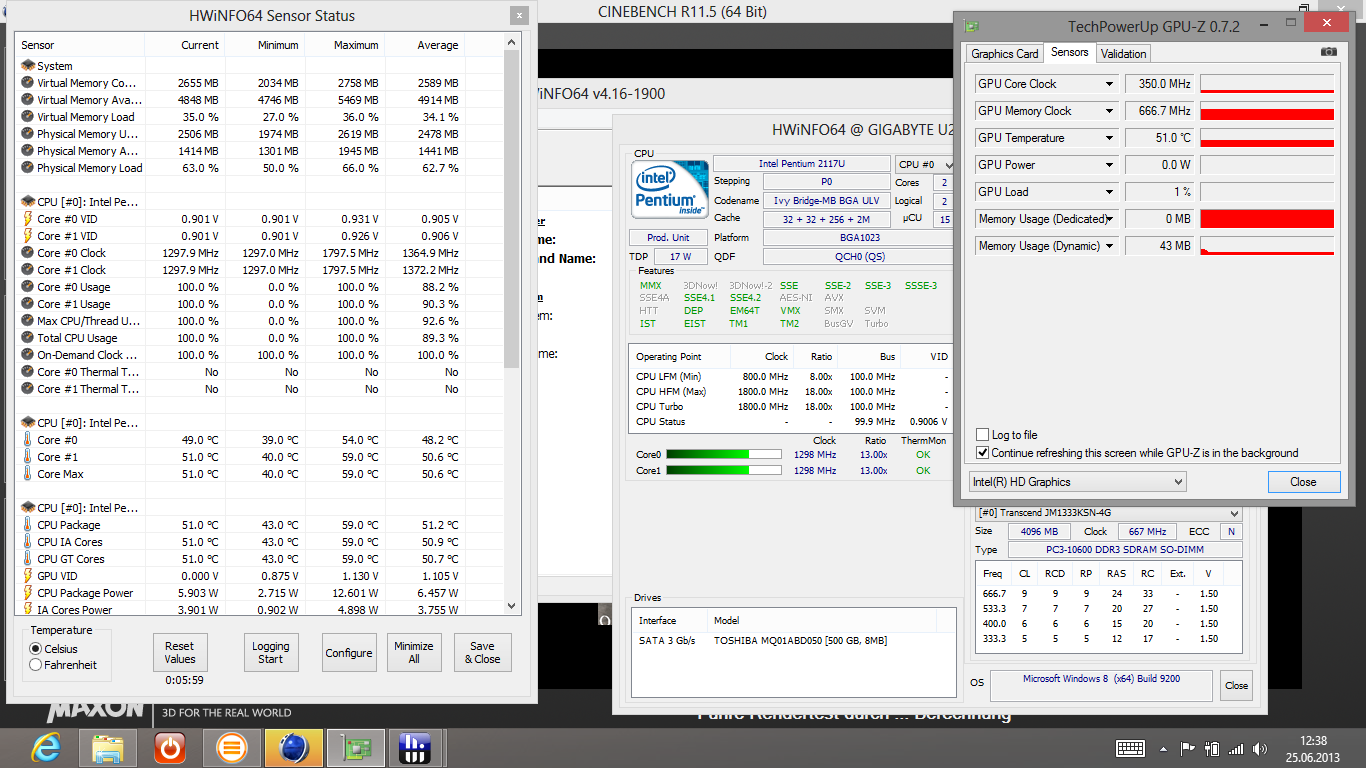
Task: Click the Maximum column header
Action: tap(345, 45)
